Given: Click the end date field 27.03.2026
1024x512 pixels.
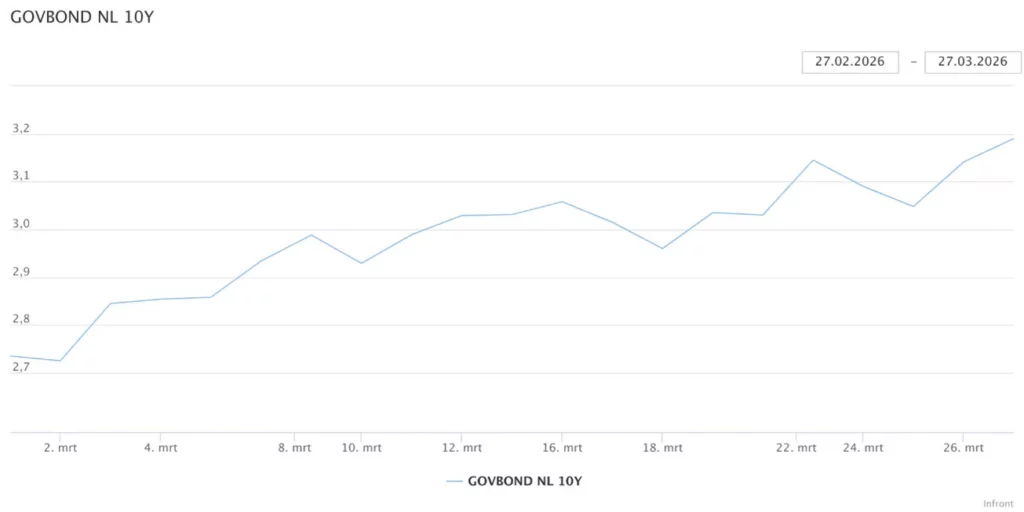Looking at the screenshot, I should (972, 62).
